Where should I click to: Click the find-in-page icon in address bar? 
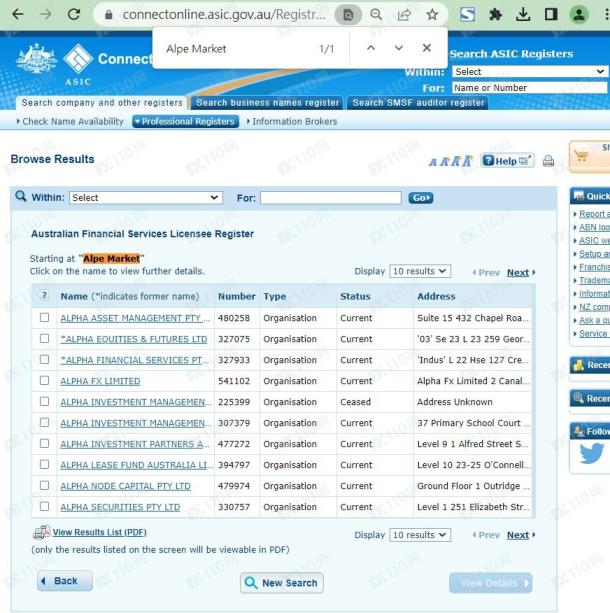coord(348,15)
